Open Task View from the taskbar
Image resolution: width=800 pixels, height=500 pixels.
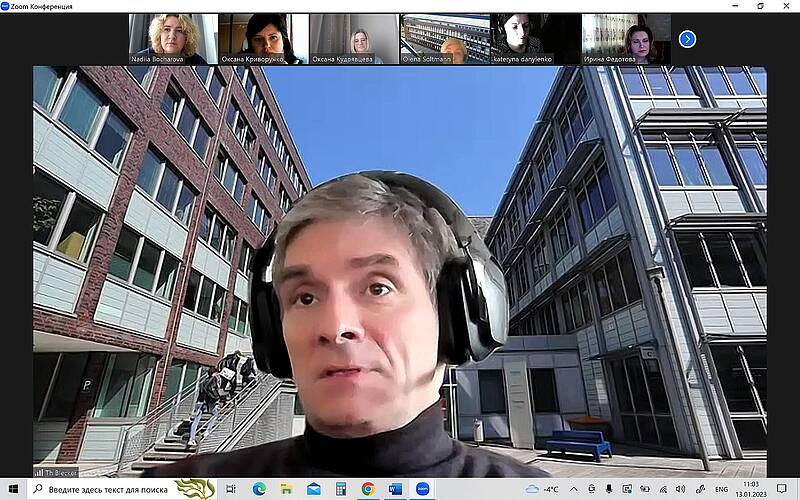coord(232,489)
